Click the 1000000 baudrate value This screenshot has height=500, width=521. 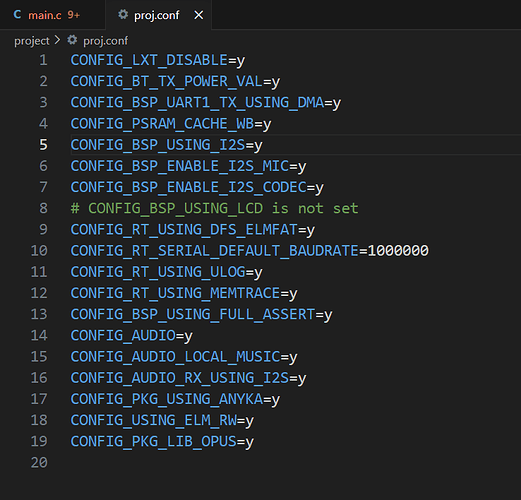point(398,251)
